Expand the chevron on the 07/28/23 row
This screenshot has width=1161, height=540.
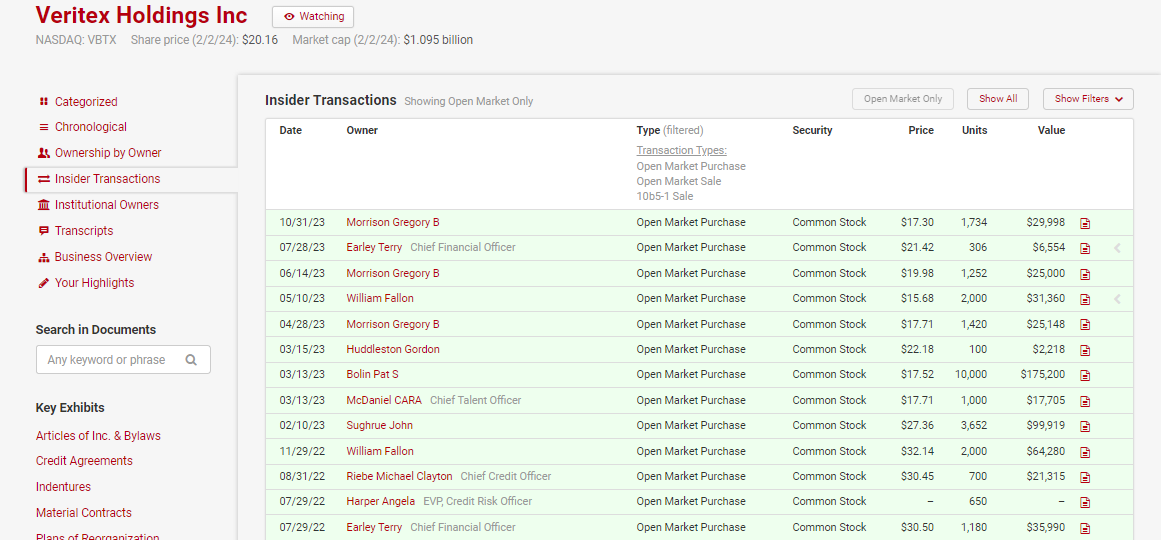click(x=1117, y=249)
